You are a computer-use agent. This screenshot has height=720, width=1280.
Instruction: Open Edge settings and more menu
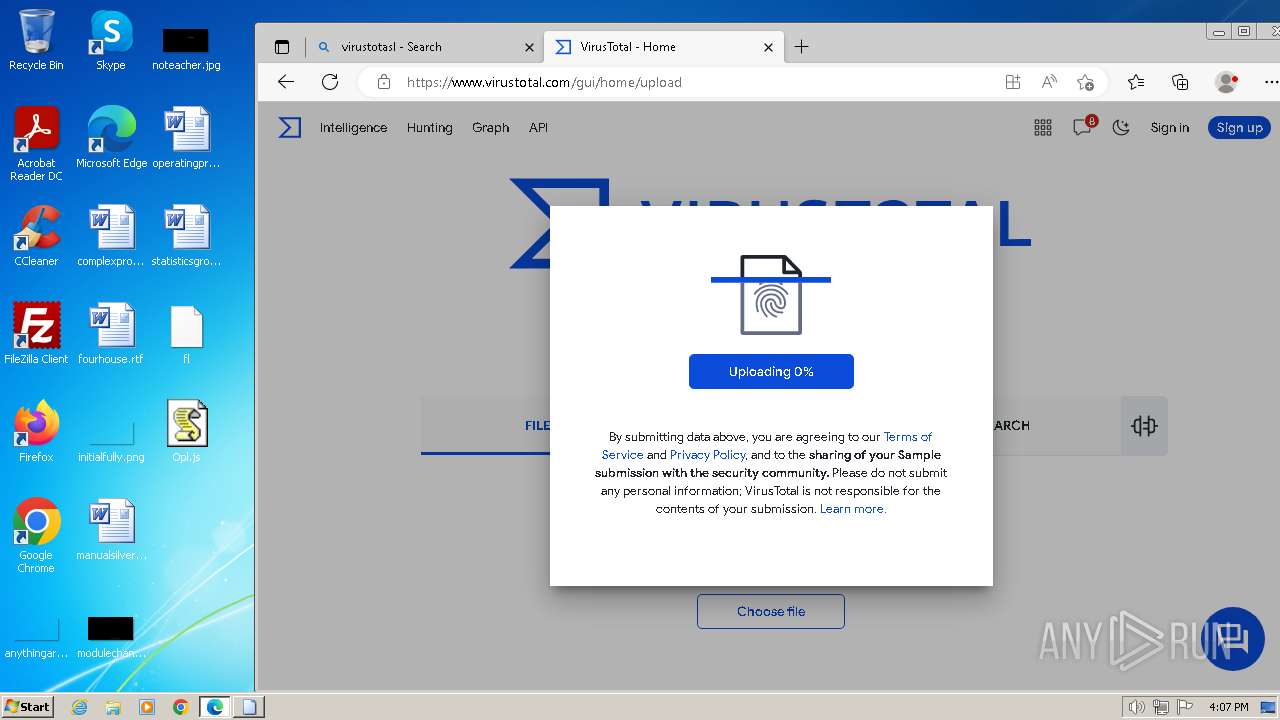pyautogui.click(x=1270, y=82)
